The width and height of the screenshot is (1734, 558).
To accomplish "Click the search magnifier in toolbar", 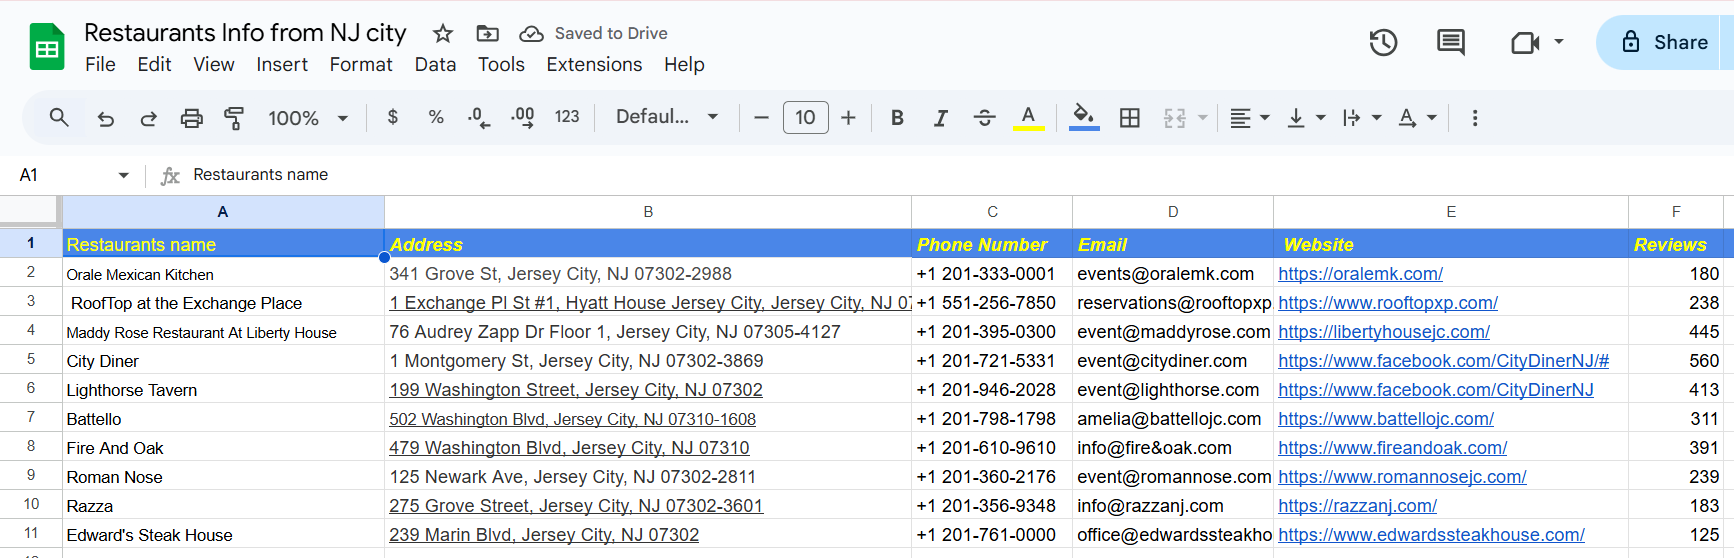I will 59,118.
